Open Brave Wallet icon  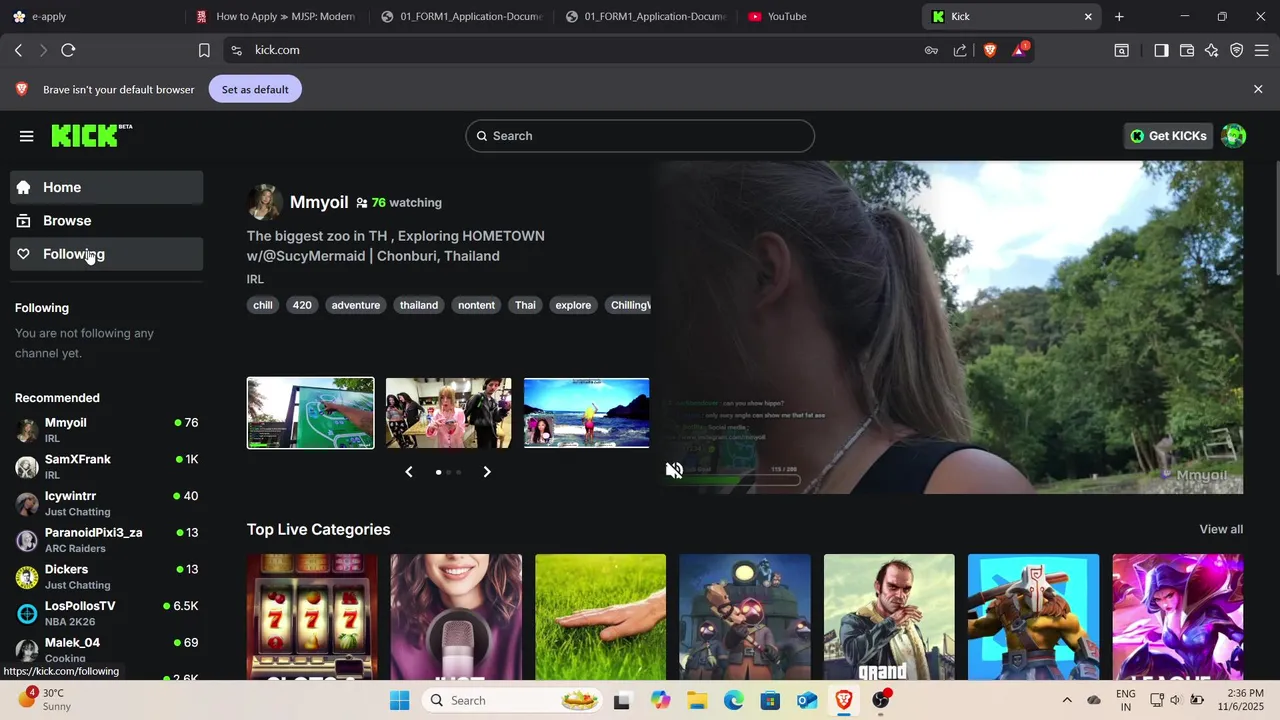[1187, 50]
